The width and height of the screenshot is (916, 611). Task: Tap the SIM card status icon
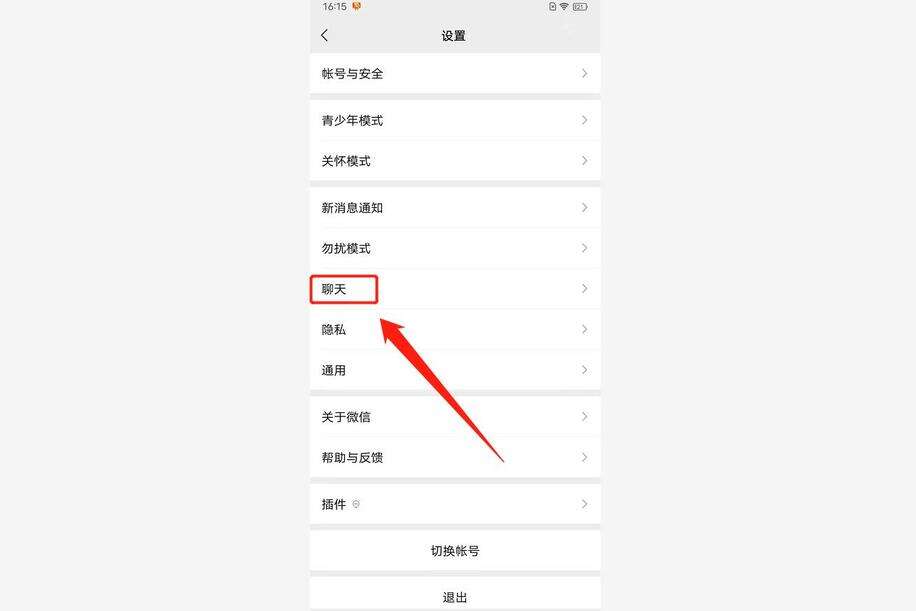click(x=552, y=6)
